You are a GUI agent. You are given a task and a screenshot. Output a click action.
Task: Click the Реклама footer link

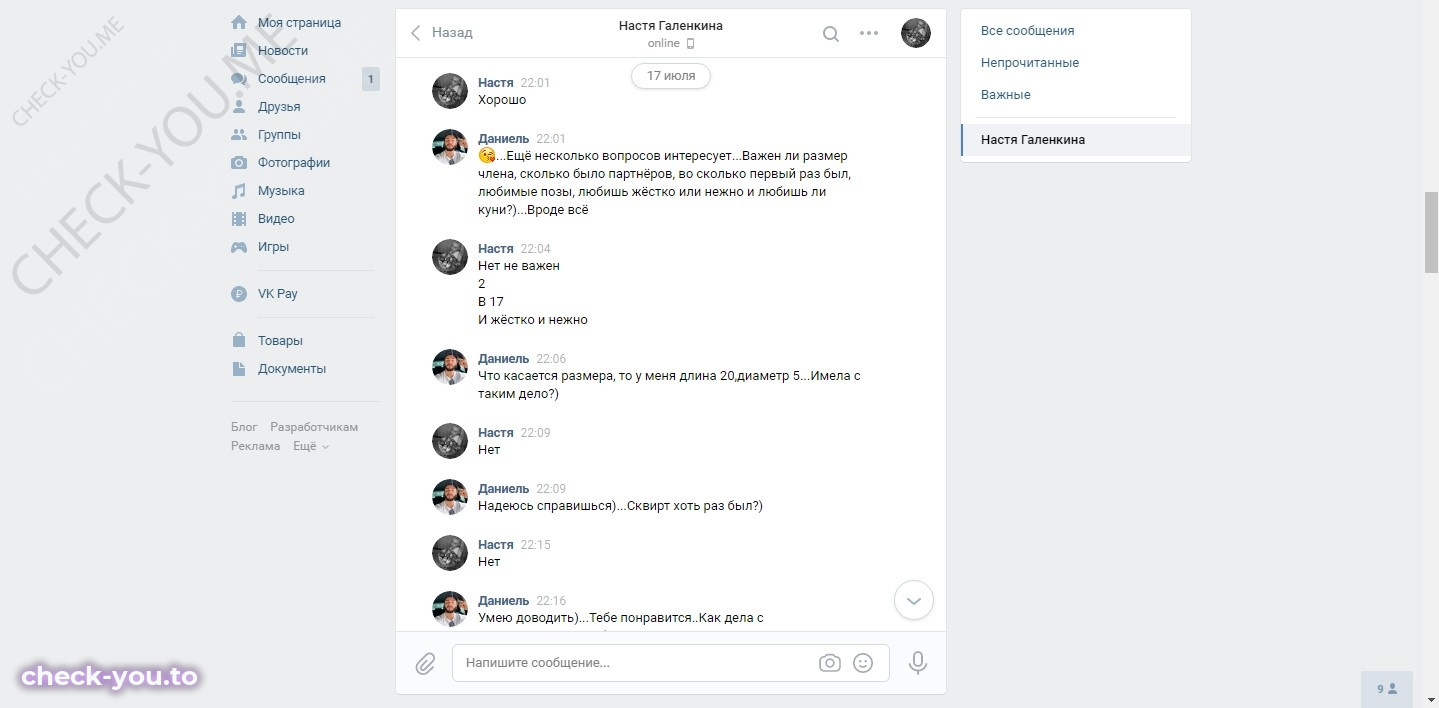(x=256, y=446)
